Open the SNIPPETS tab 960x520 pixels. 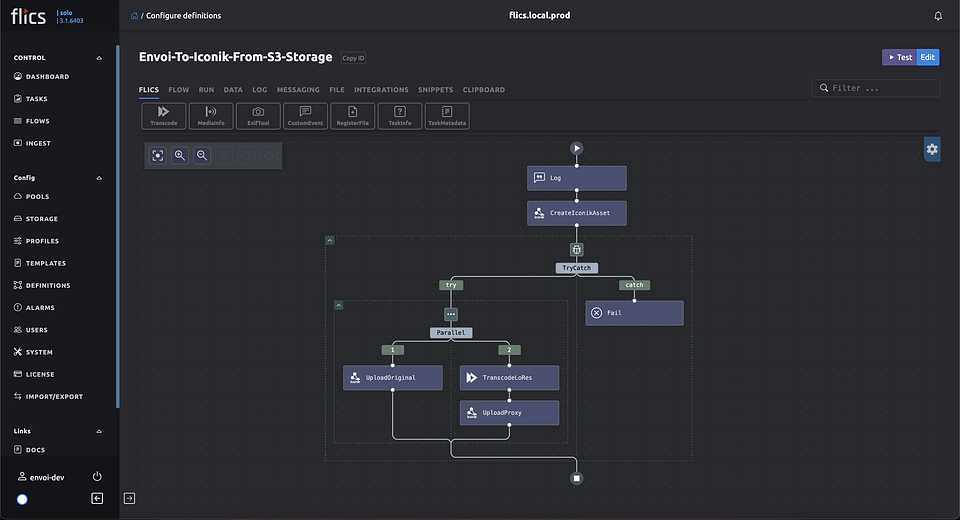(x=435, y=90)
